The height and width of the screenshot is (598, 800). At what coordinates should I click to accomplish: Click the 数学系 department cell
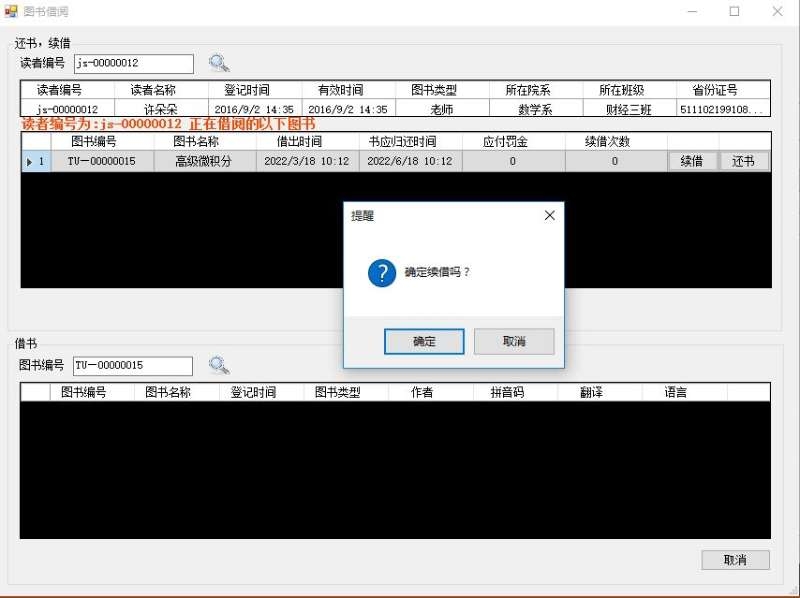point(536,109)
